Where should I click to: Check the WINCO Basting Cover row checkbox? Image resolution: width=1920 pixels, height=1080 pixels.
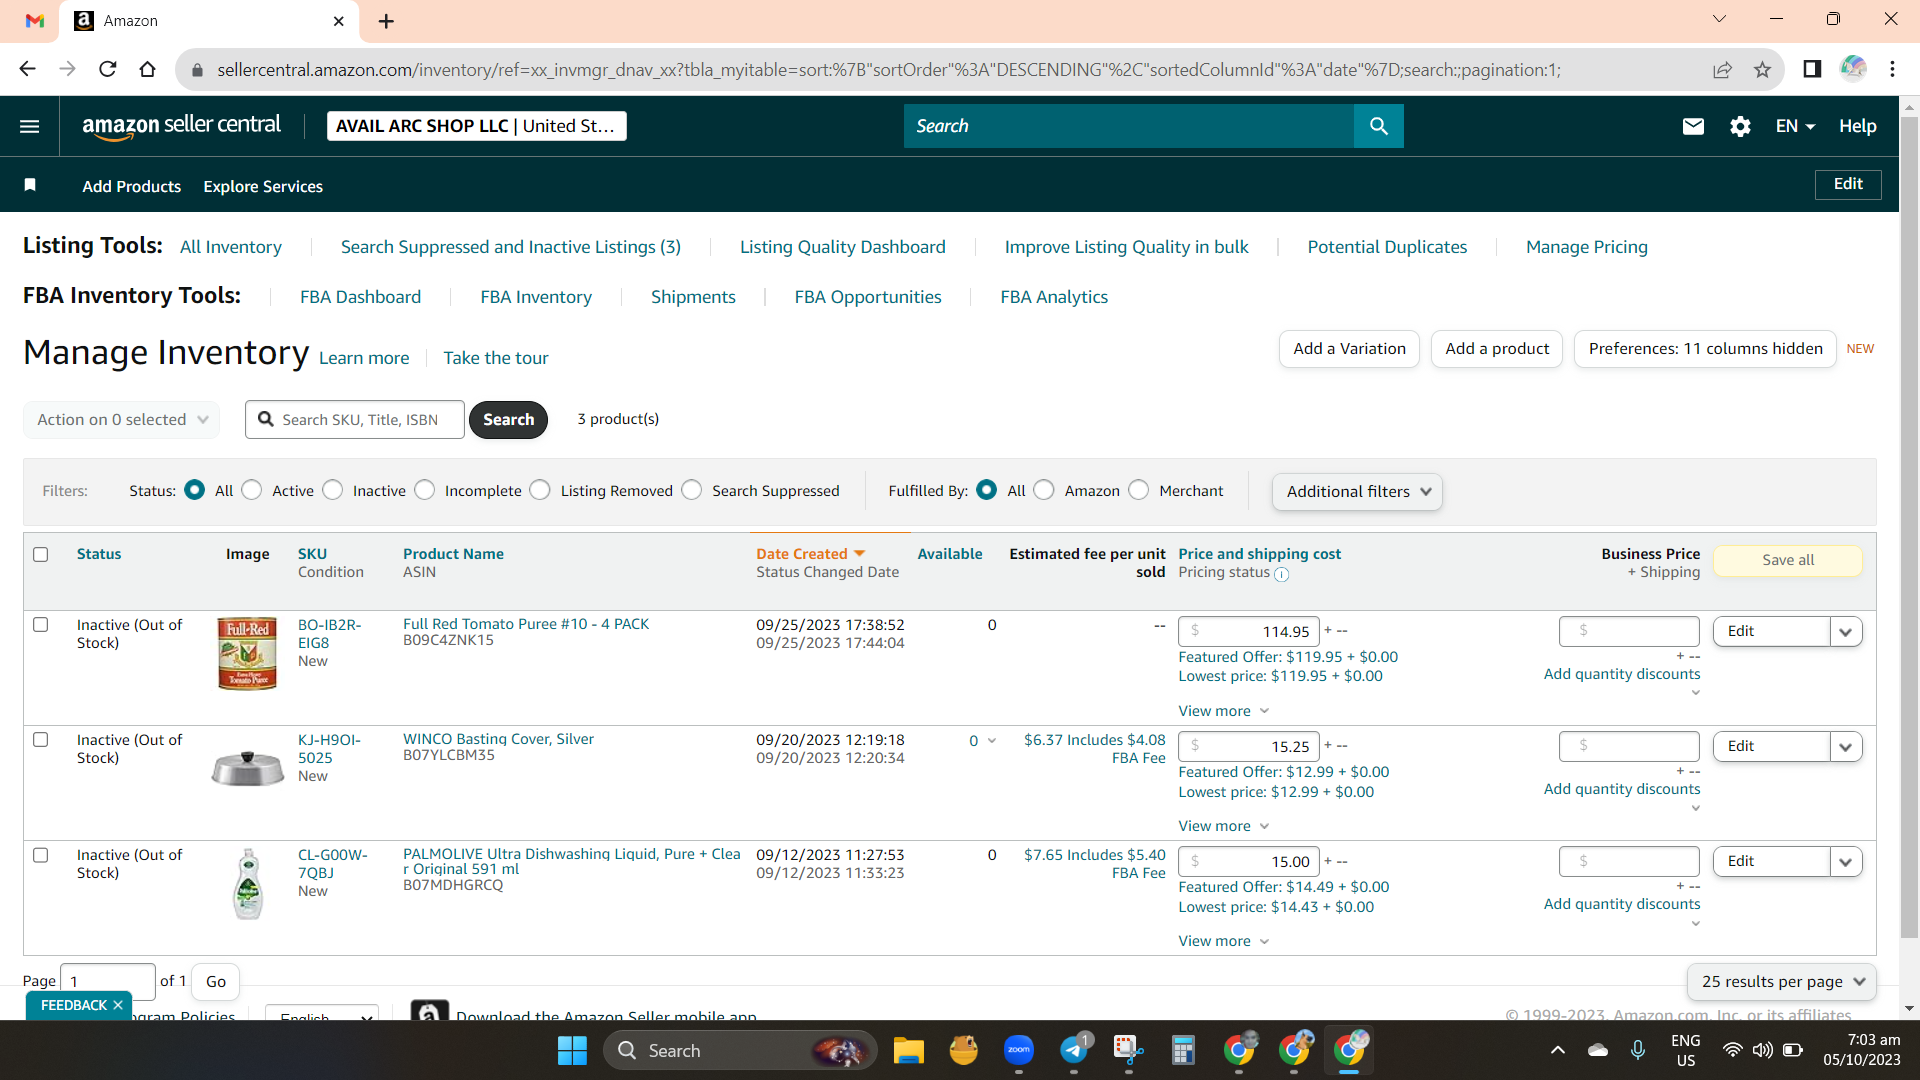coord(41,740)
